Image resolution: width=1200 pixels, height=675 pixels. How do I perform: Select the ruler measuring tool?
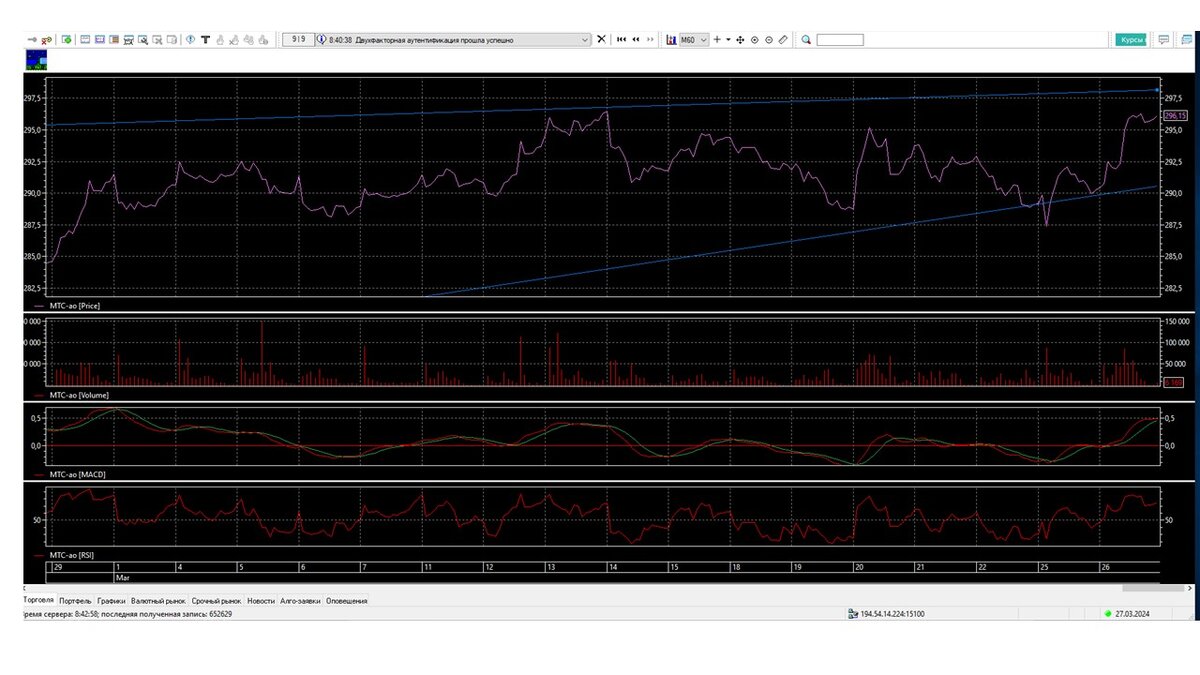coord(783,40)
